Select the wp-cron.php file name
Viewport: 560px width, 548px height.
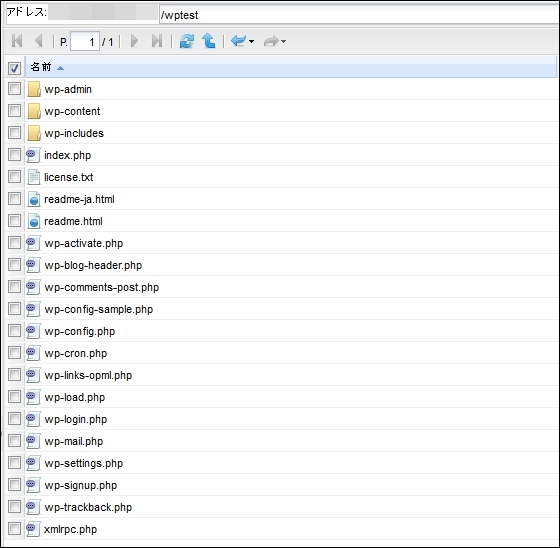click(x=76, y=353)
